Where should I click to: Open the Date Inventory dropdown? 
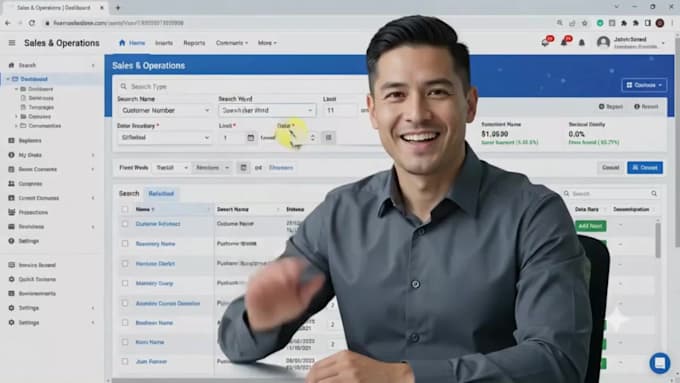[165, 137]
